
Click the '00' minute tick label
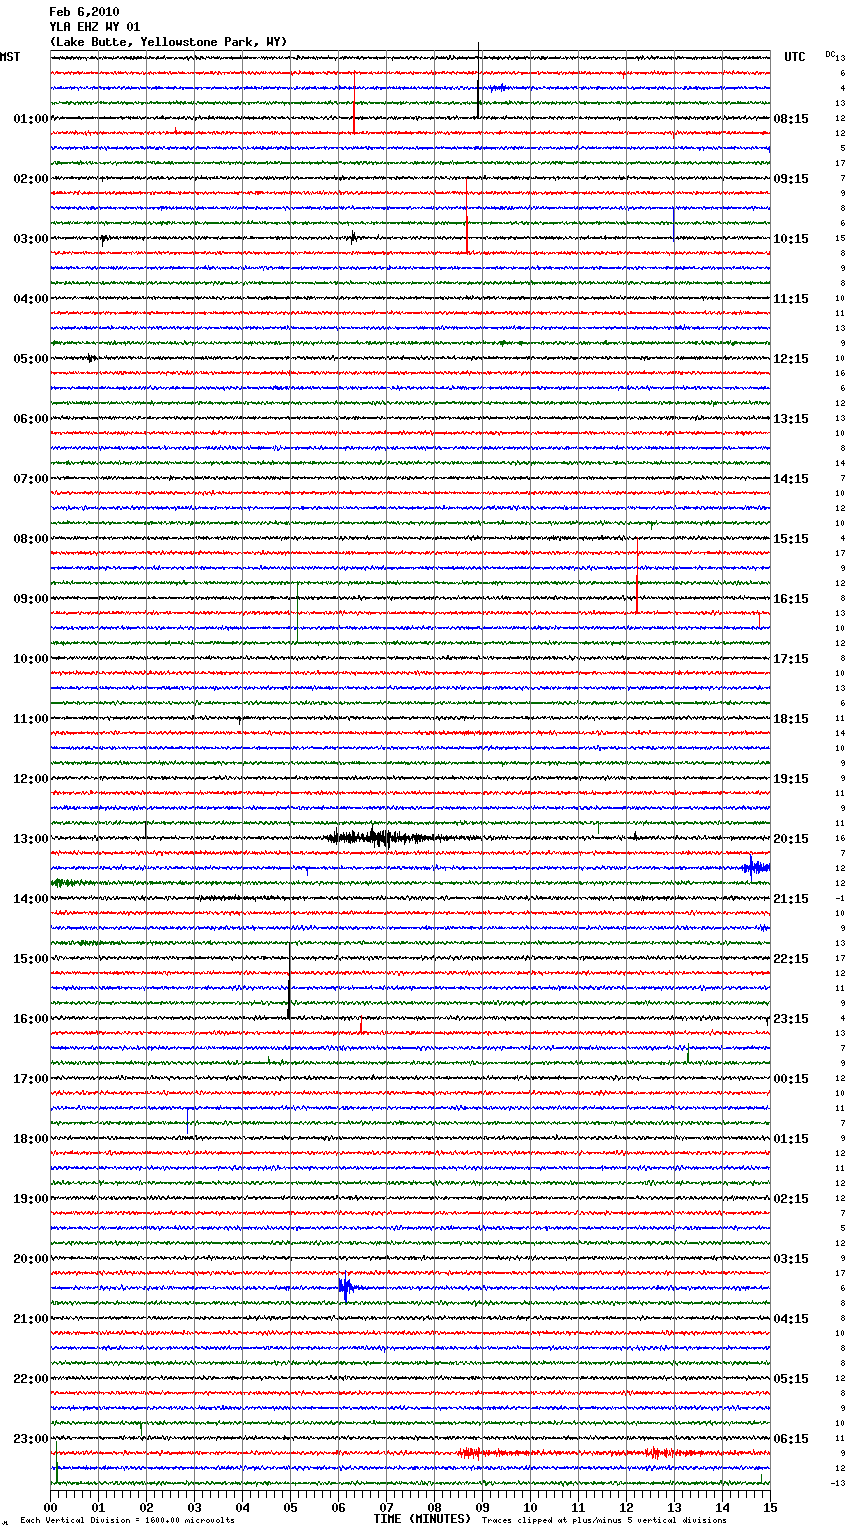pyautogui.click(x=50, y=1507)
